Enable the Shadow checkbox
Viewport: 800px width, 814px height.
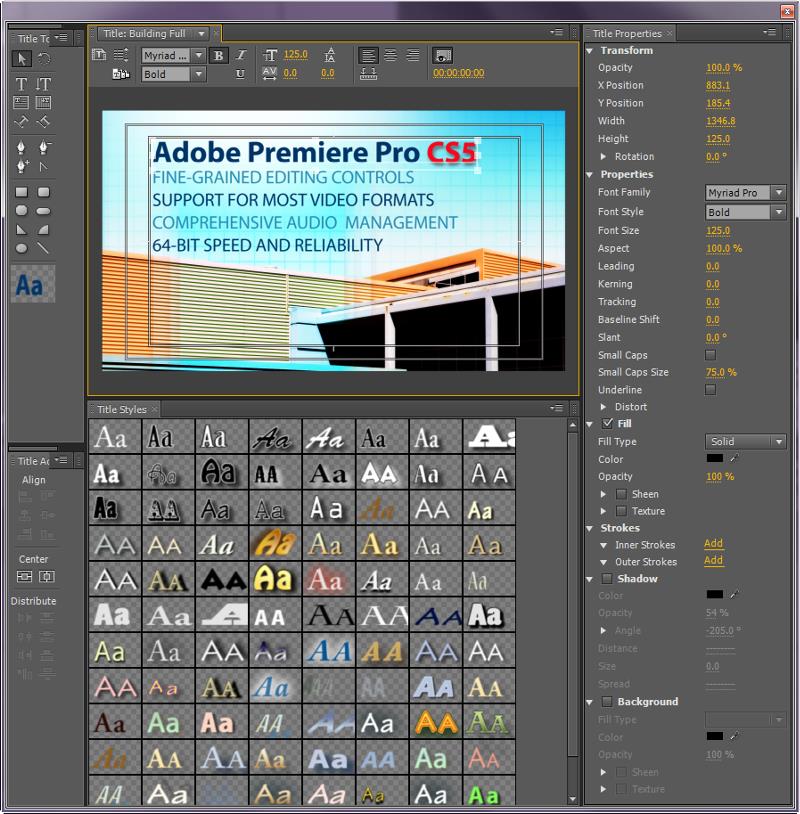coord(607,578)
